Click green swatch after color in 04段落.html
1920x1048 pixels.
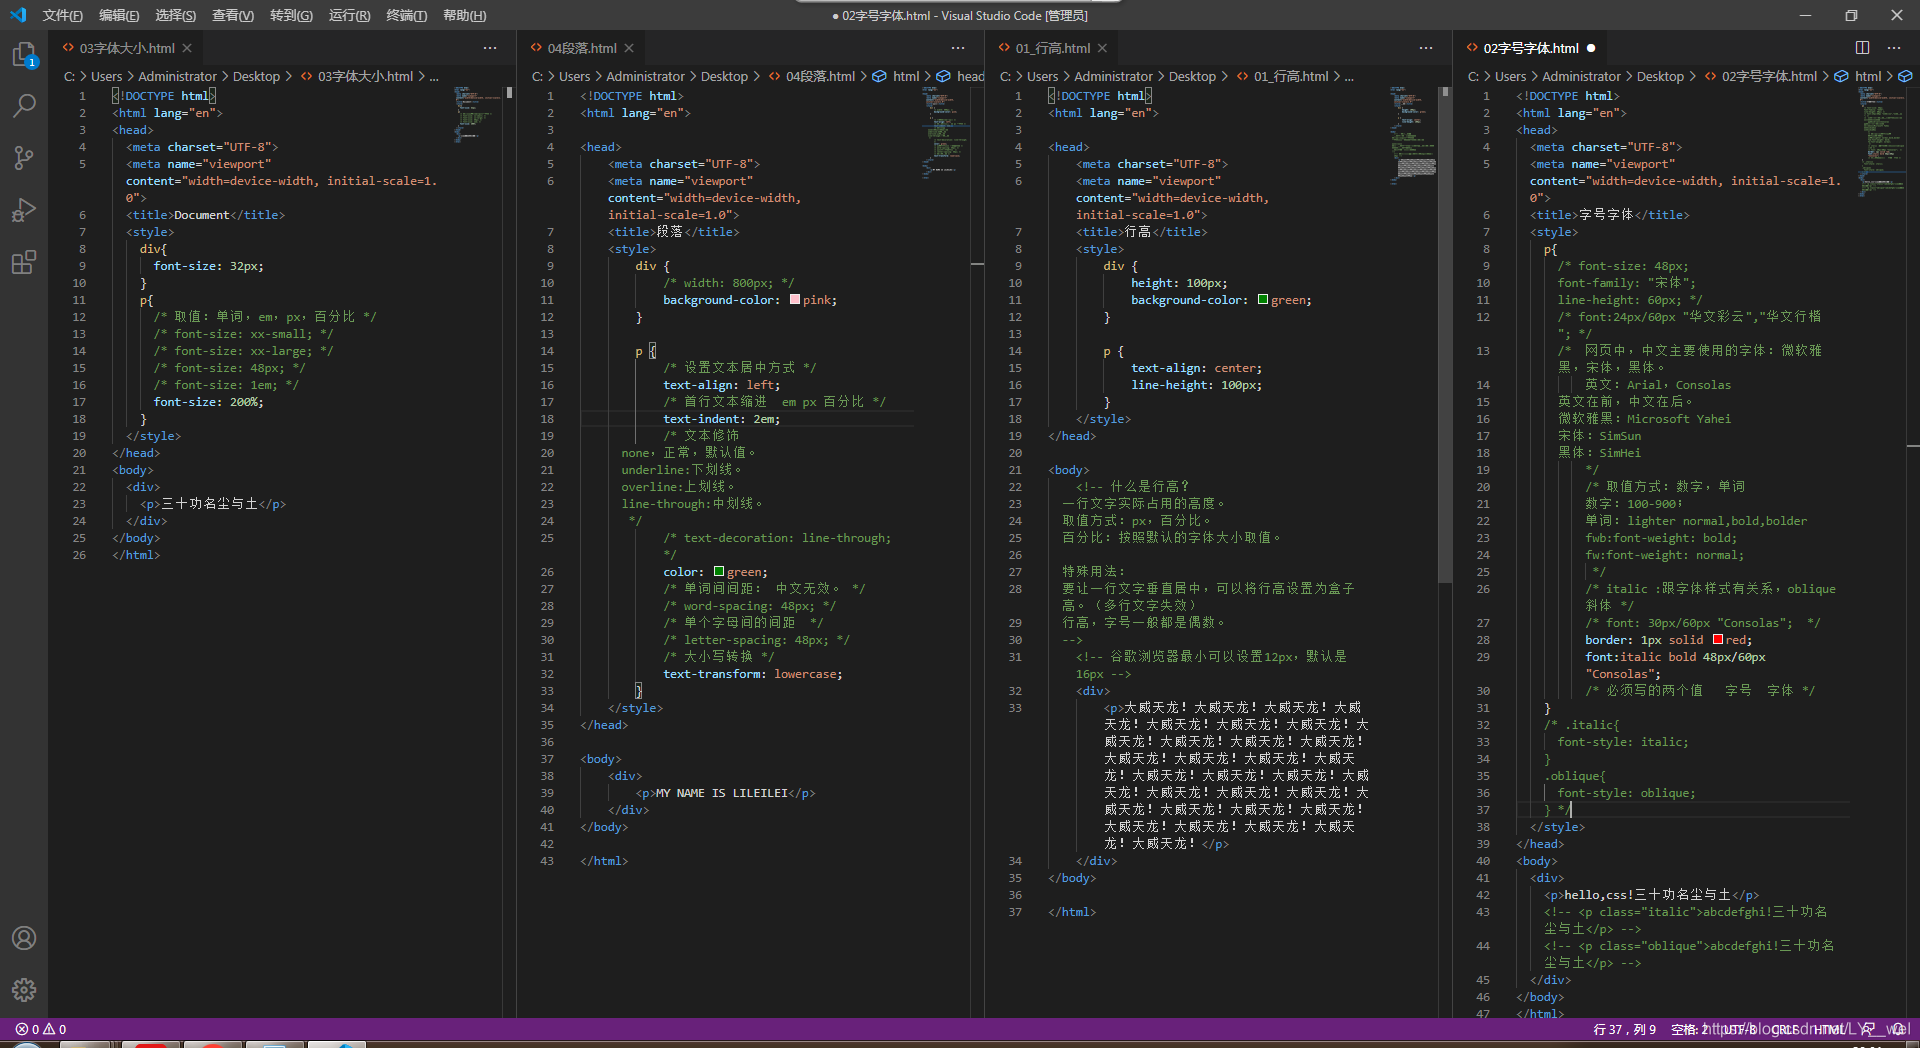tap(719, 571)
